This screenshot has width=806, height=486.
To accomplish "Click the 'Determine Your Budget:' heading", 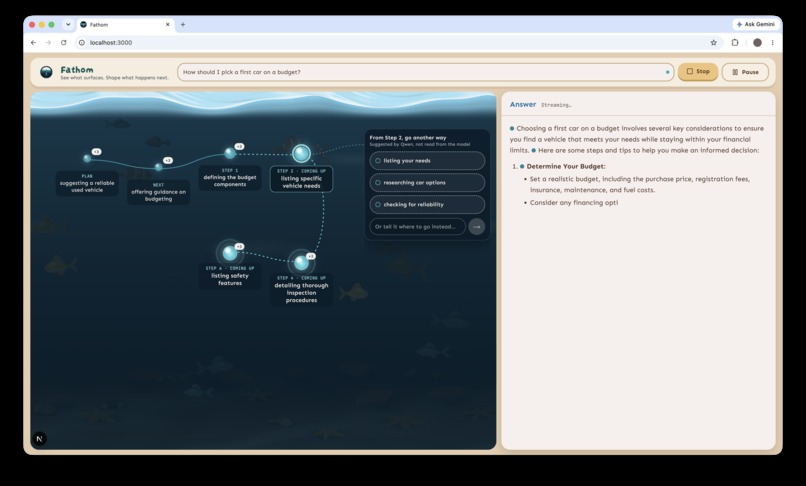I will (x=566, y=166).
